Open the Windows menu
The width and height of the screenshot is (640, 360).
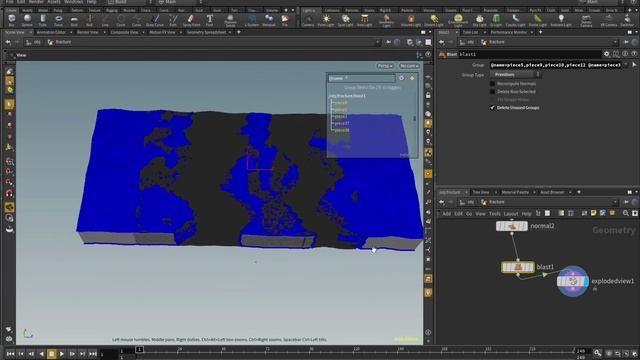pos(73,2)
